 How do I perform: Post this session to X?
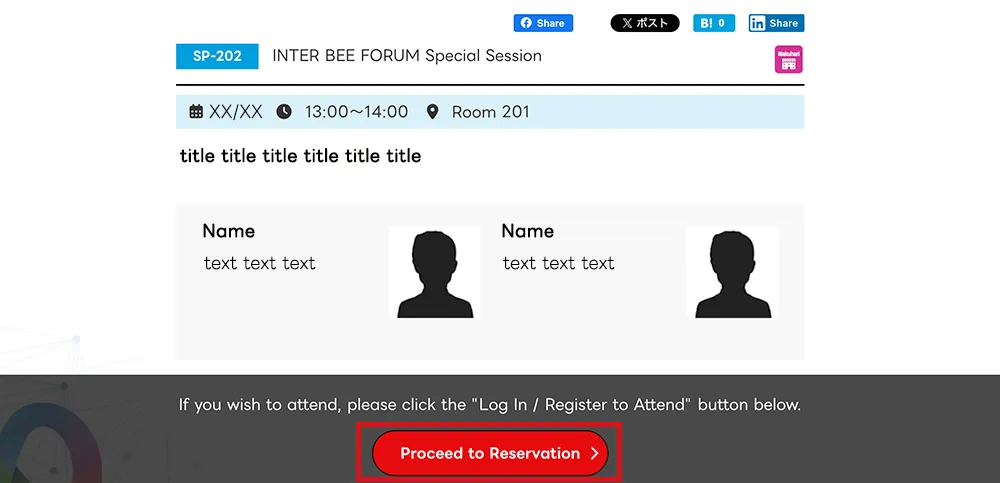(x=644, y=23)
